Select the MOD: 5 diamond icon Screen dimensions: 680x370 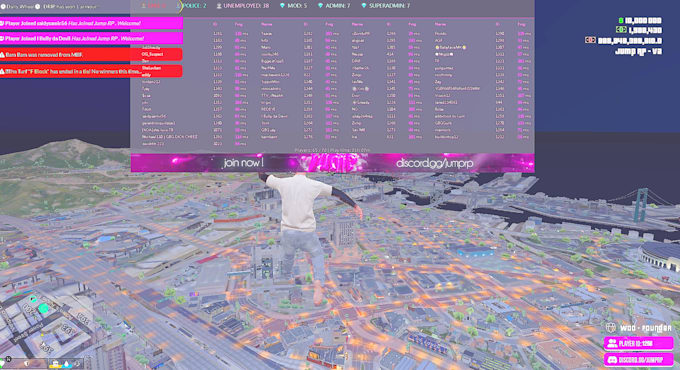[x=282, y=6]
